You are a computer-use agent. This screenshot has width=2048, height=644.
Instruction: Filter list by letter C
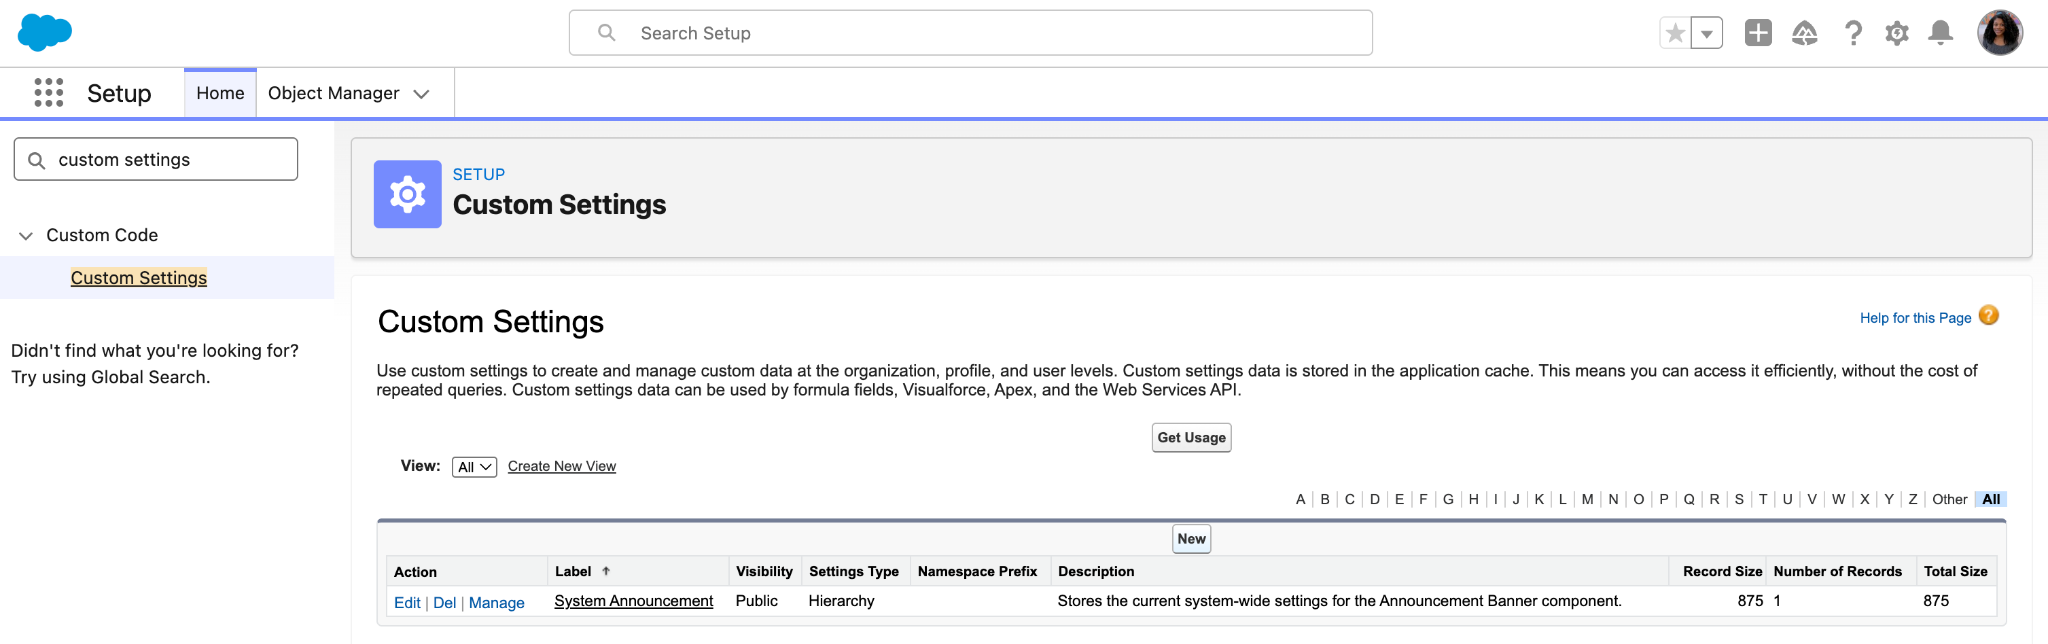1349,499
